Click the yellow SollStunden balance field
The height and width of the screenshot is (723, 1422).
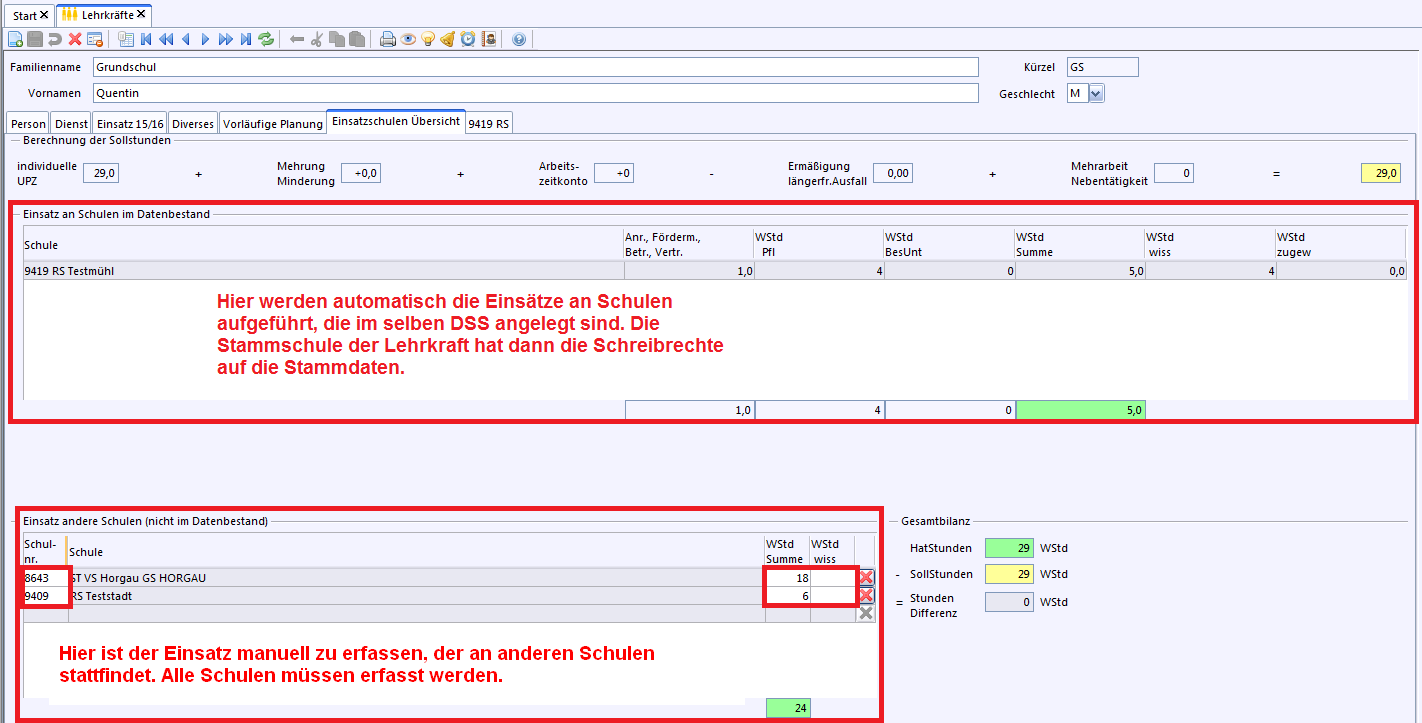point(1009,574)
